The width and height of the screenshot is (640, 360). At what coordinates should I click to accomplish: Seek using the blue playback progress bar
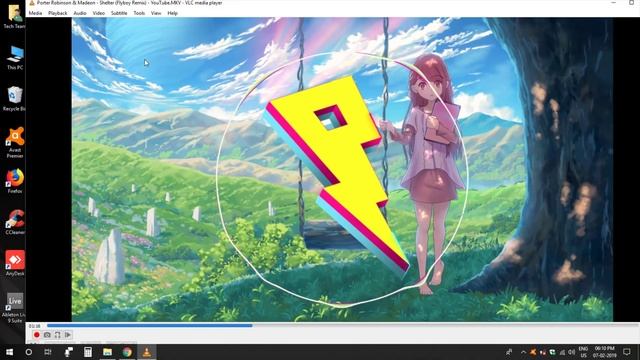pos(342,325)
